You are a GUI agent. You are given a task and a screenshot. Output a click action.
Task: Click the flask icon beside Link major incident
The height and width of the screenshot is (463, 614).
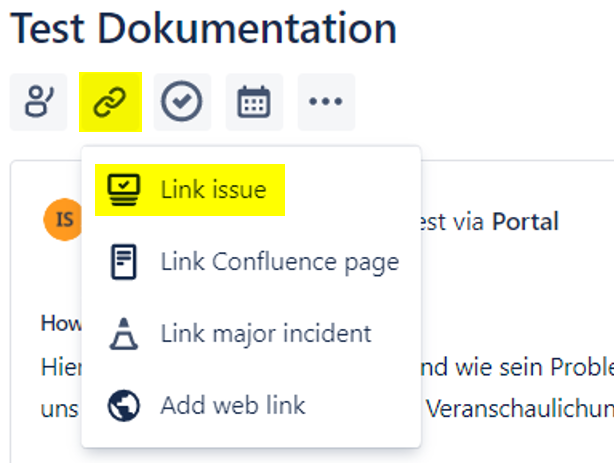[124, 333]
